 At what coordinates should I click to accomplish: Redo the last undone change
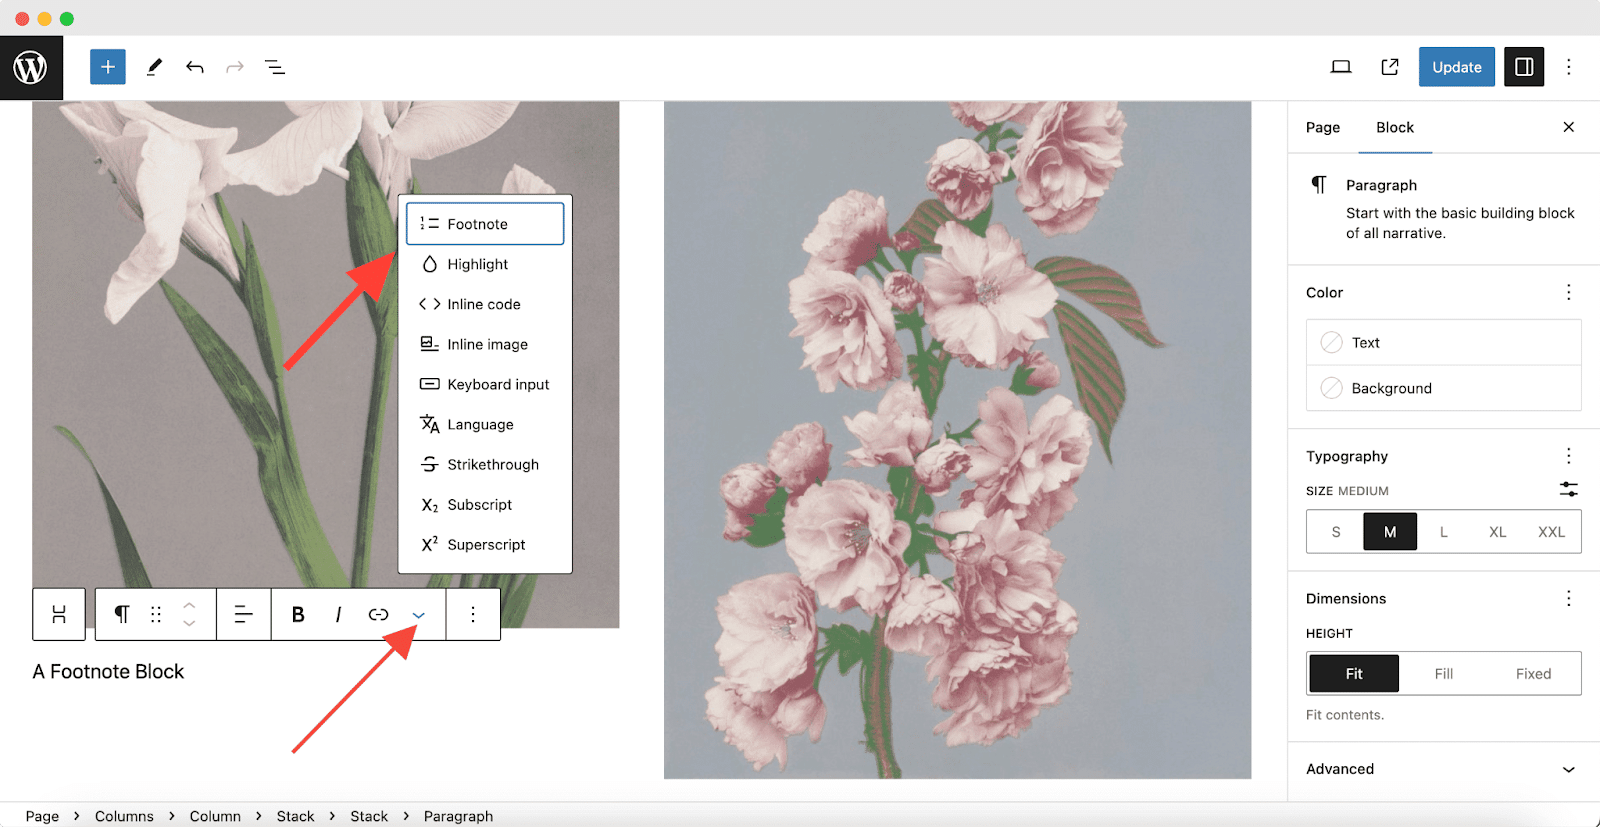coord(235,67)
